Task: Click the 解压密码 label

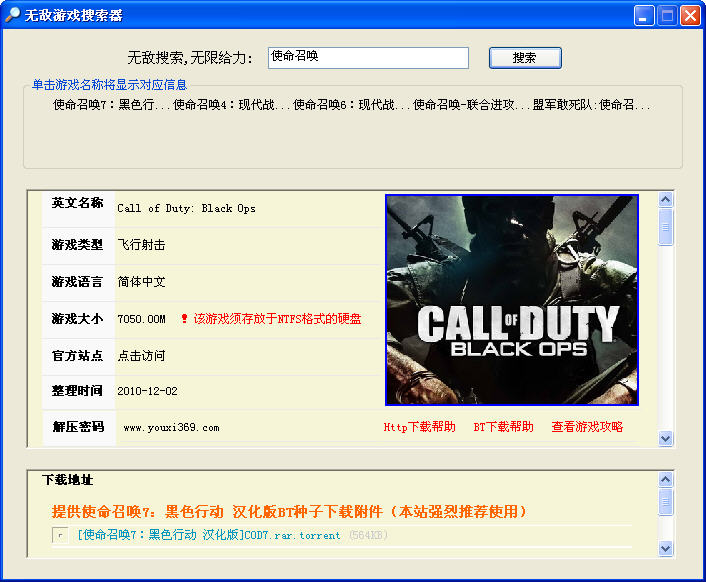Action: [x=78, y=427]
